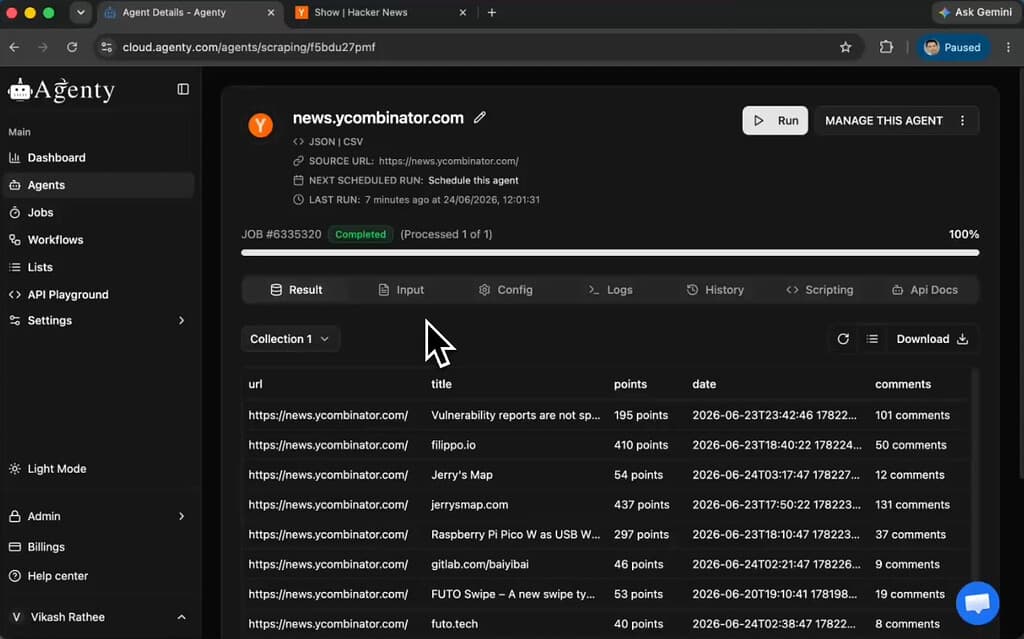
Task: Refresh the results table
Action: (843, 339)
